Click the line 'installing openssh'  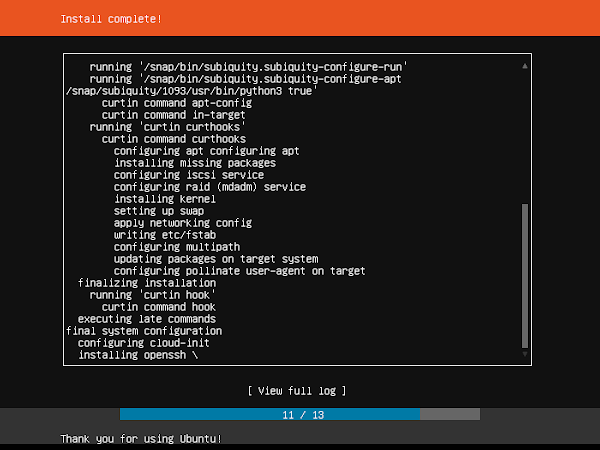(x=138, y=355)
